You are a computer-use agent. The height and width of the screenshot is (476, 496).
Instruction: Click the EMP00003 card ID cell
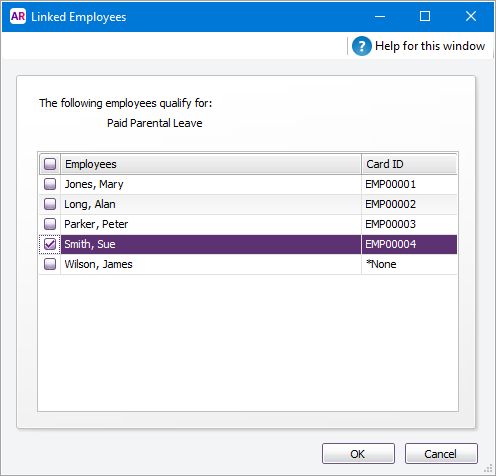409,224
